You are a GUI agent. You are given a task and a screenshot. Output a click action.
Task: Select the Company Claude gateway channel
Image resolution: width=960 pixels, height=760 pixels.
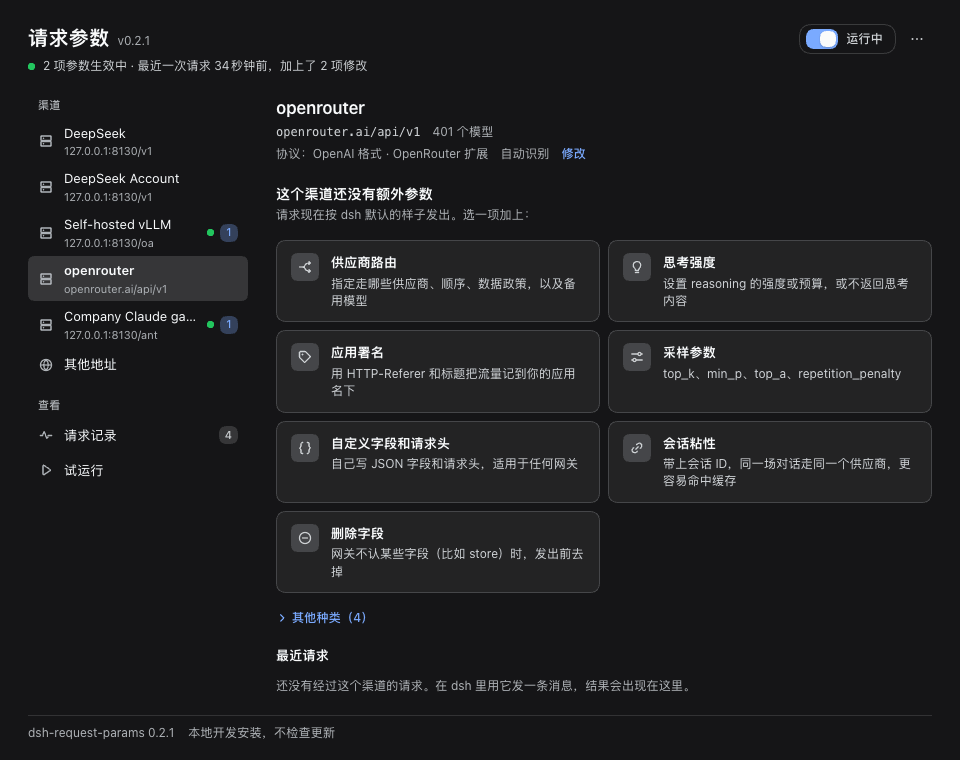[x=138, y=325]
